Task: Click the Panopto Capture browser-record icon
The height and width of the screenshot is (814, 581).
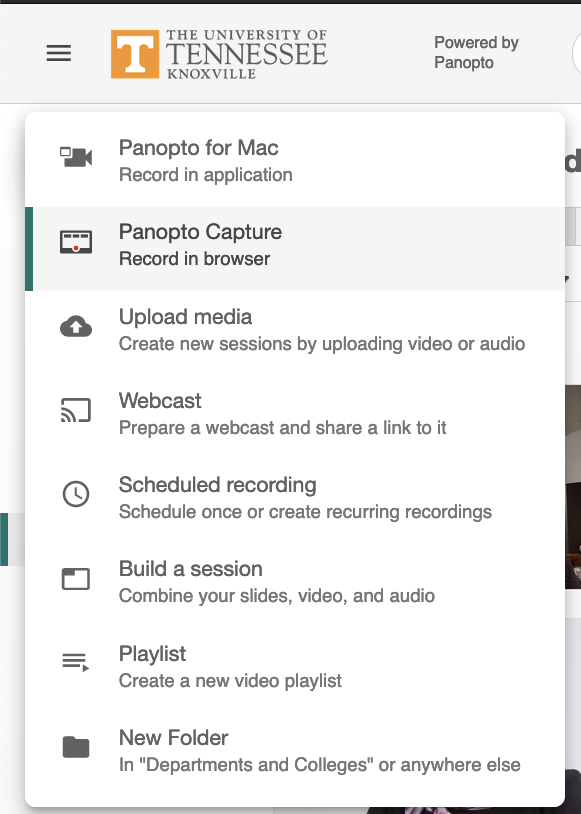Action: tap(76, 242)
